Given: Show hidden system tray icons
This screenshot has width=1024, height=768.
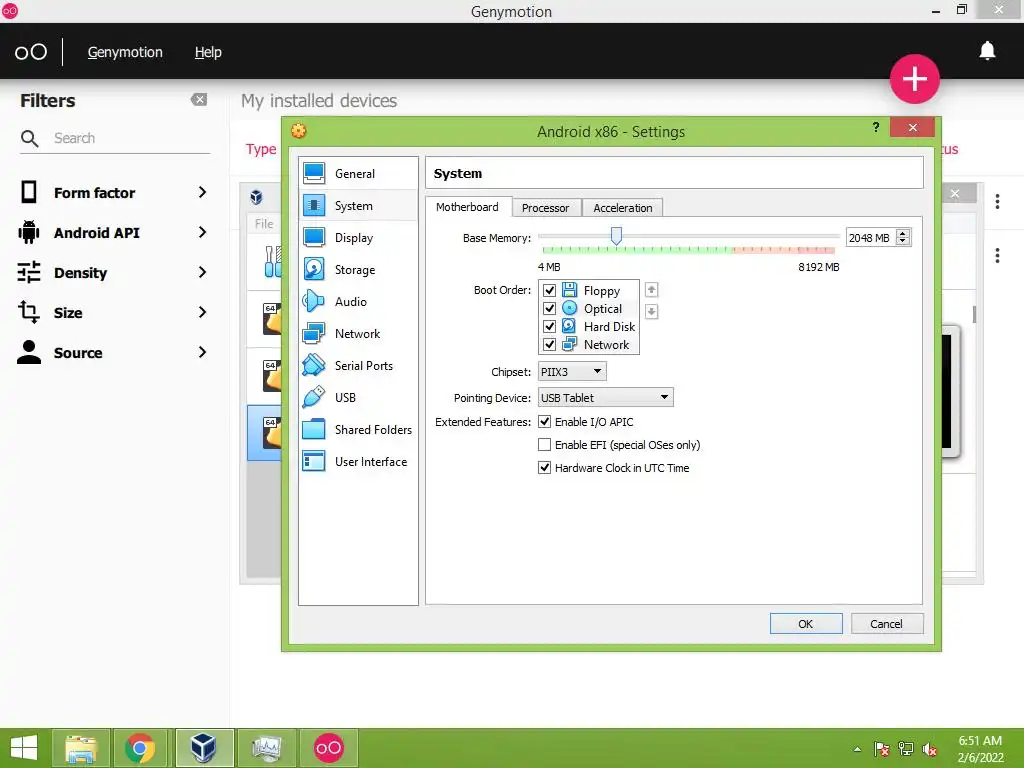Looking at the screenshot, I should click(x=857, y=748).
